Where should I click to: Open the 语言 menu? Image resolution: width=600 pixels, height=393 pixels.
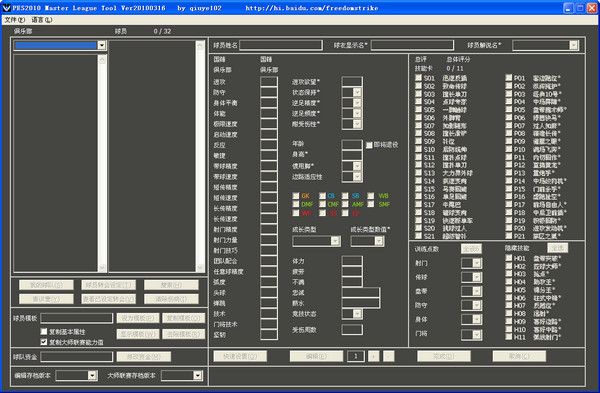click(42, 20)
